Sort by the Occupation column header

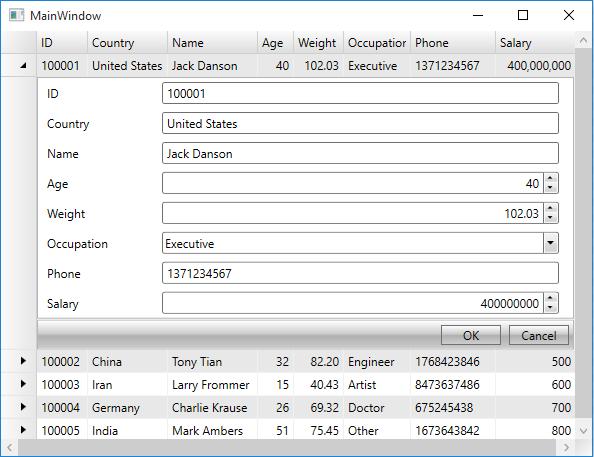[377, 42]
